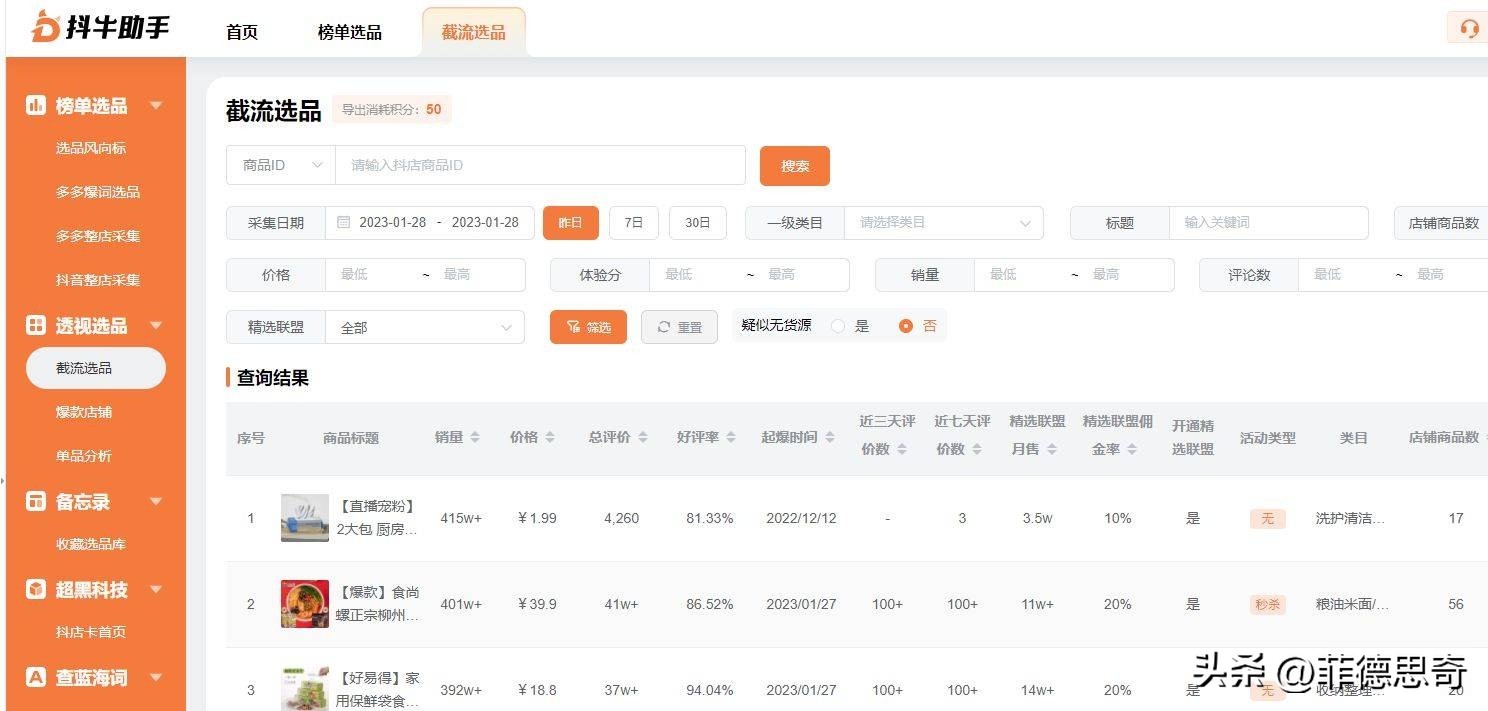Select the 查蓝海词 letter-A sidebar icon
This screenshot has height=711, width=1488.
(x=35, y=677)
